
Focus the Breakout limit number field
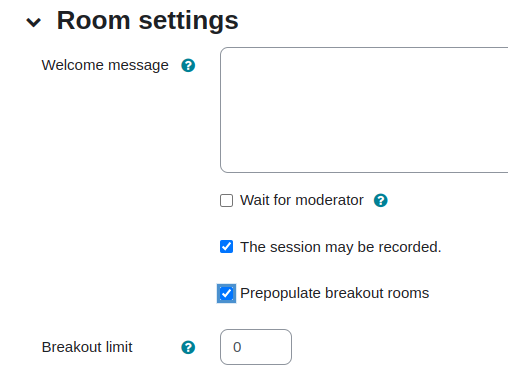pos(256,347)
